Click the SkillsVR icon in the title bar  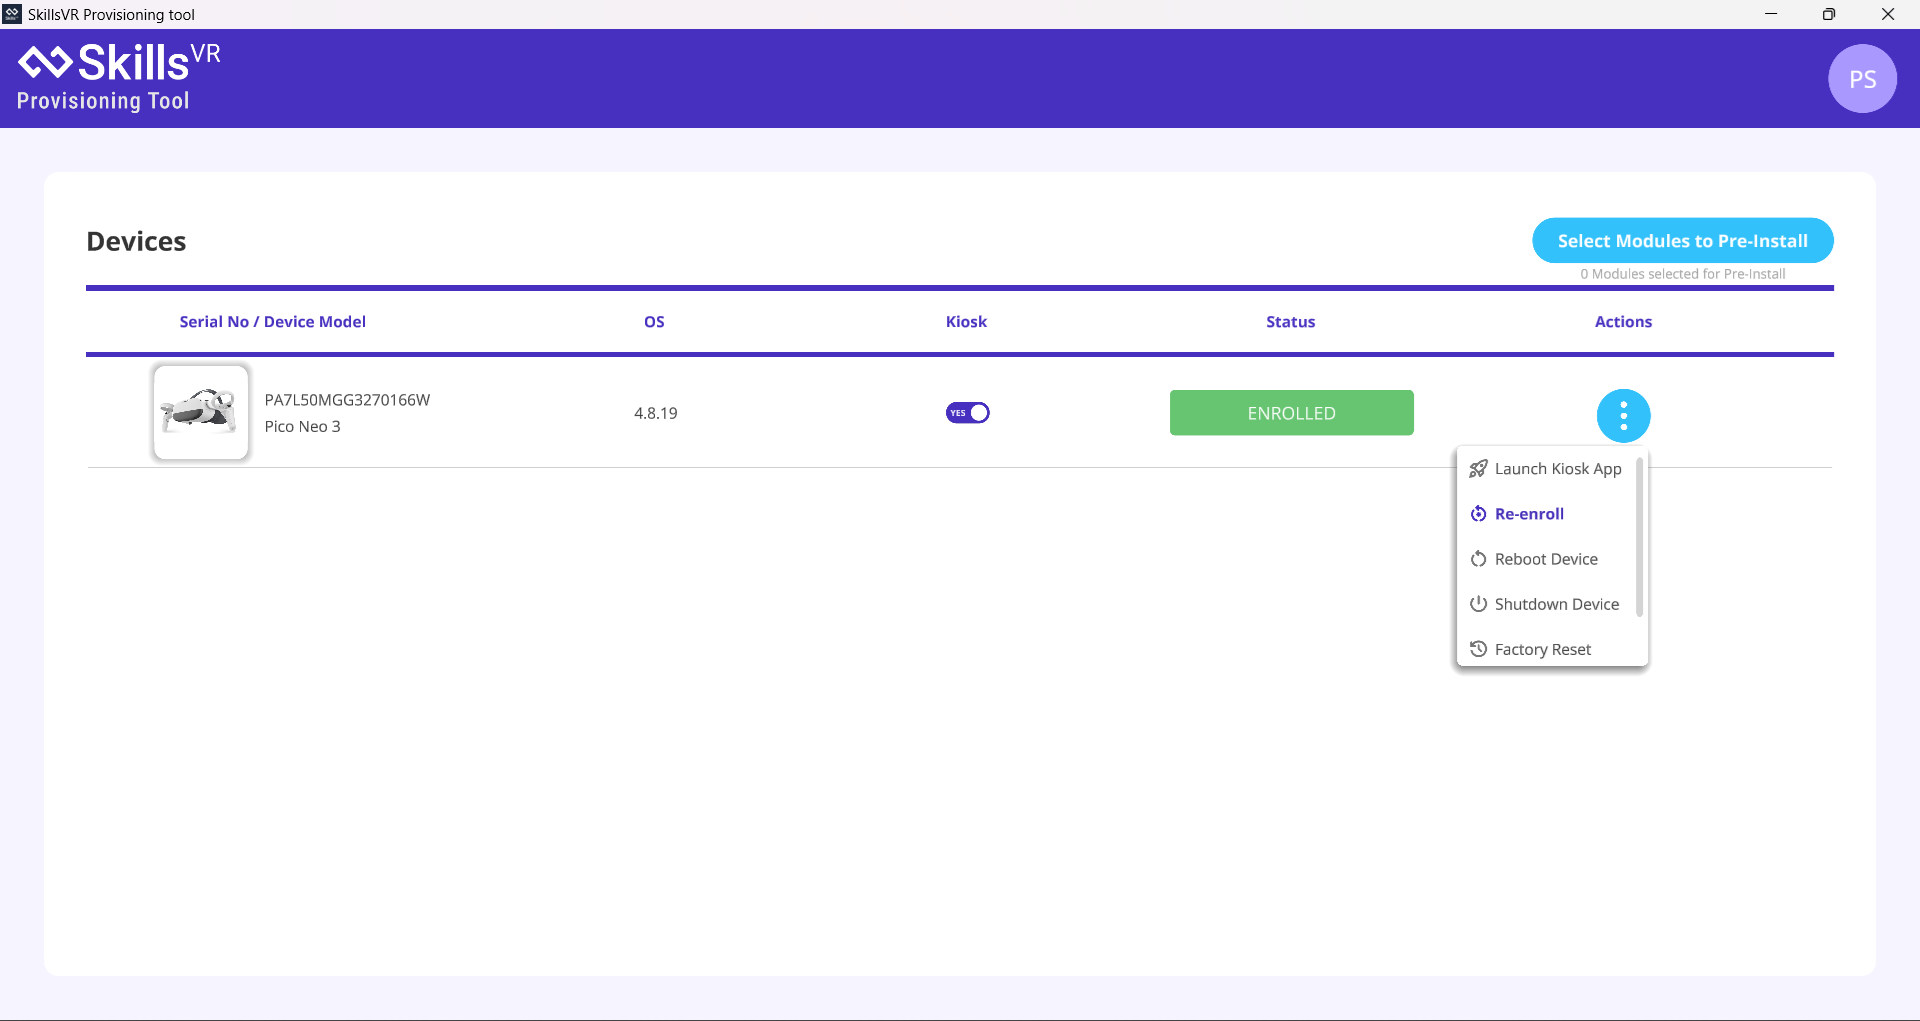(11, 14)
